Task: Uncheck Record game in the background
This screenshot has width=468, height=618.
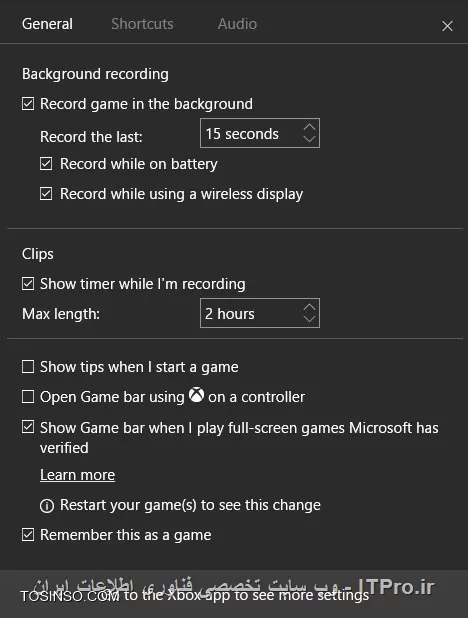Action: click(28, 104)
